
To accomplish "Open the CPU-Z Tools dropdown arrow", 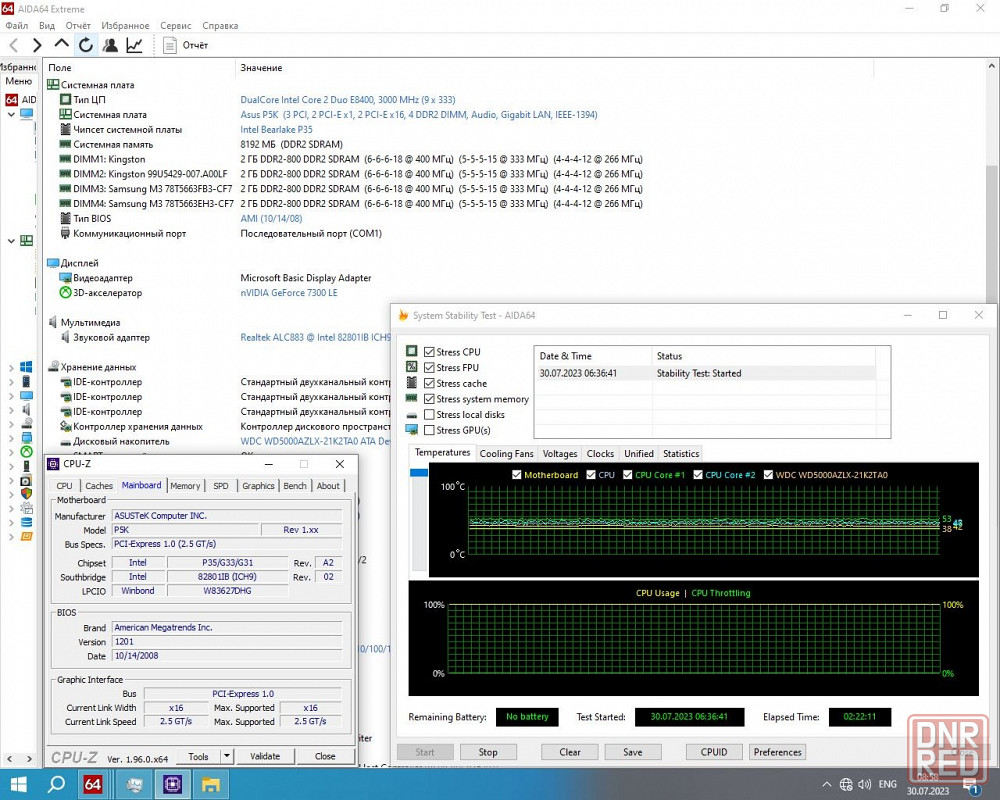I will (227, 756).
